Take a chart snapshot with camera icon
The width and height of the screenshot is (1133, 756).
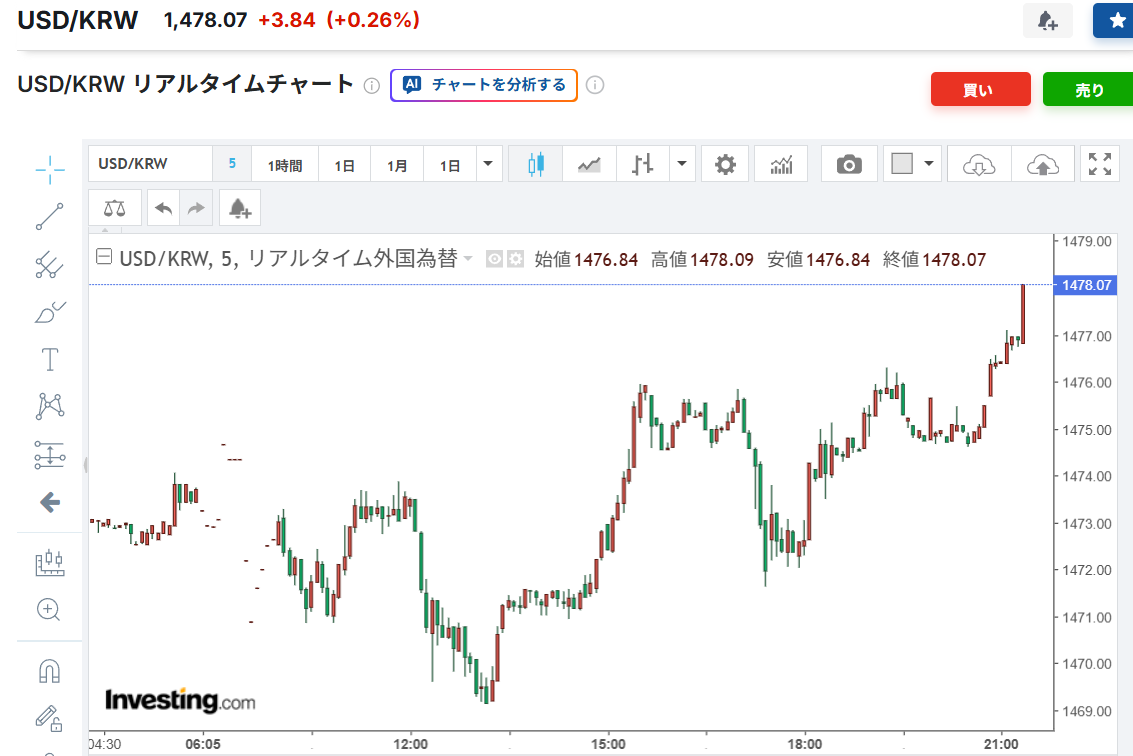coord(849,165)
